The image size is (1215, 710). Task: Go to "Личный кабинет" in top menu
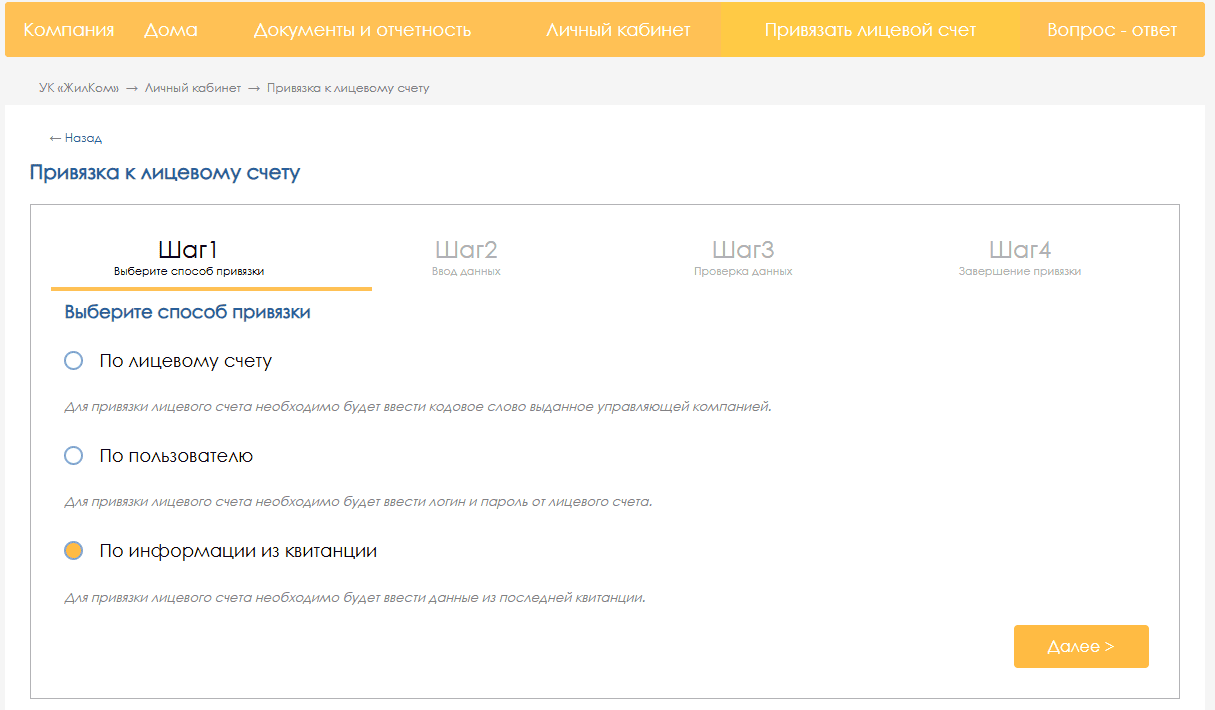[618, 30]
